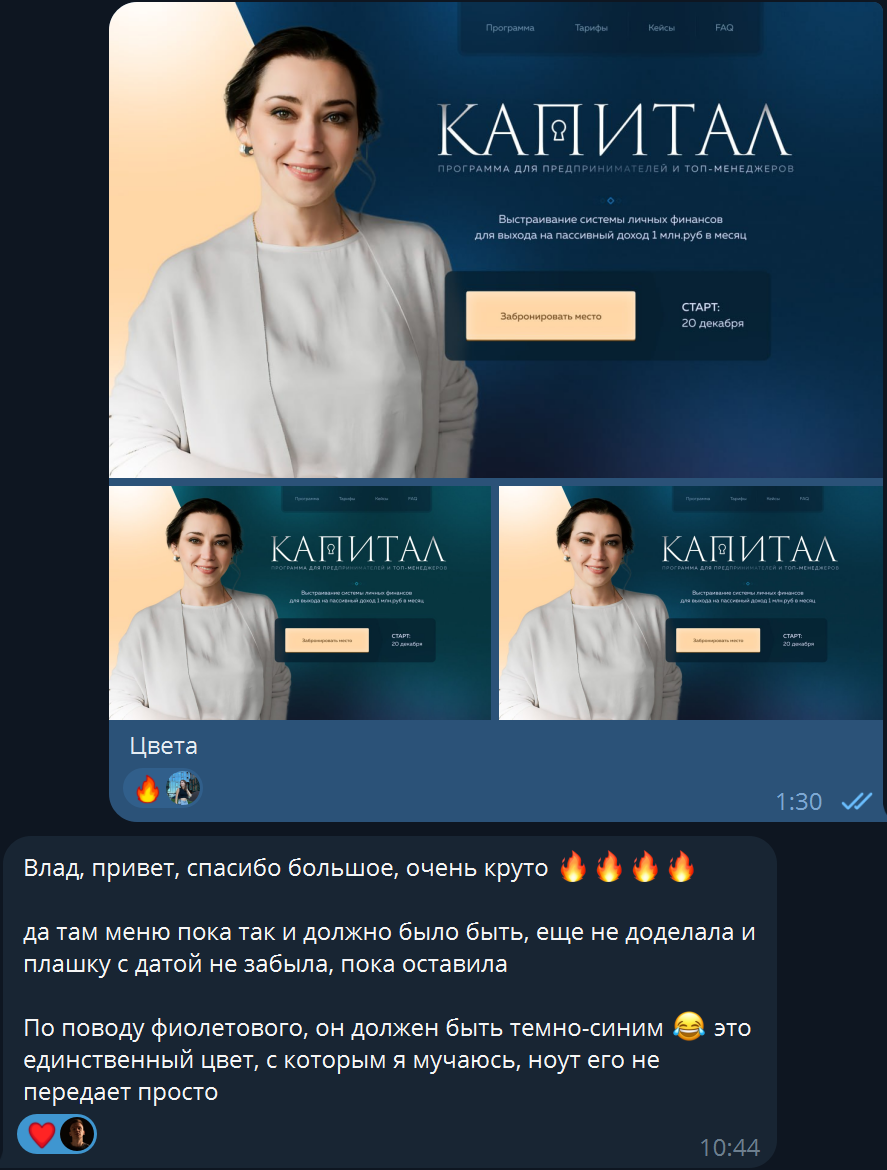Image resolution: width=887 pixels, height=1170 pixels.
Task: Click 'Кейсы' in the large image's menu
Action: point(661,28)
